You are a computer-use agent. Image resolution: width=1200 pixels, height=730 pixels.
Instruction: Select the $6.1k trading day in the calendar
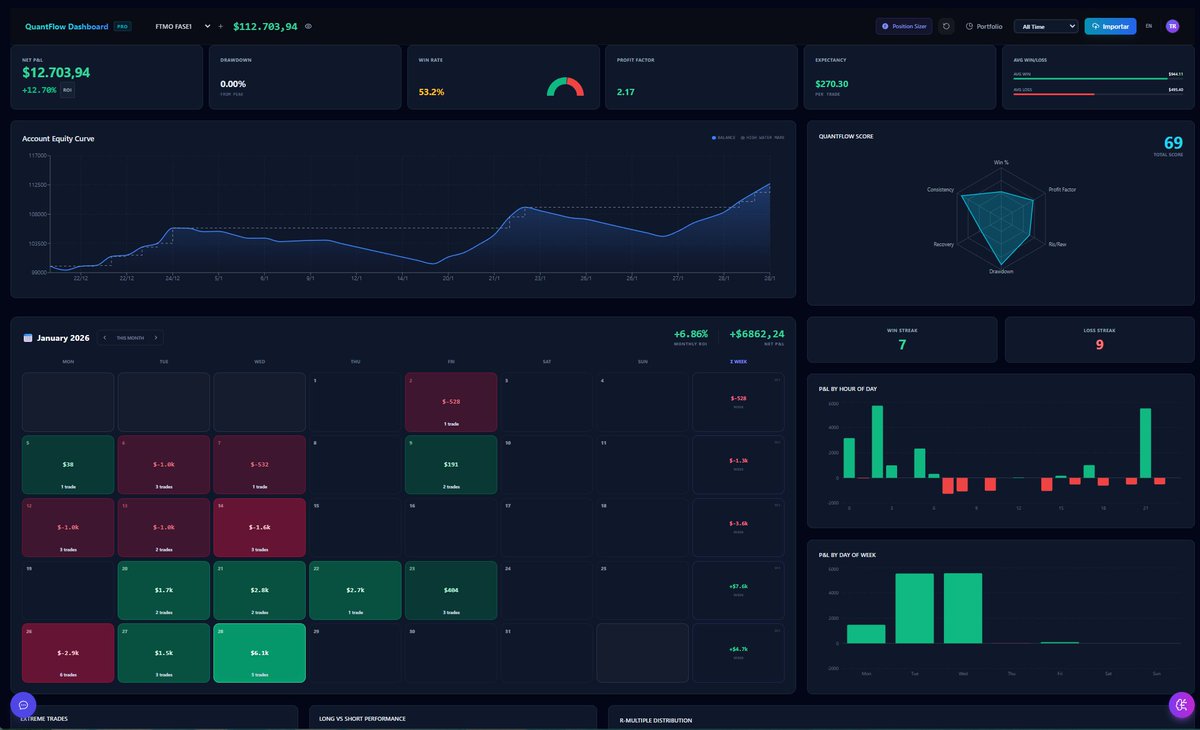pos(260,652)
